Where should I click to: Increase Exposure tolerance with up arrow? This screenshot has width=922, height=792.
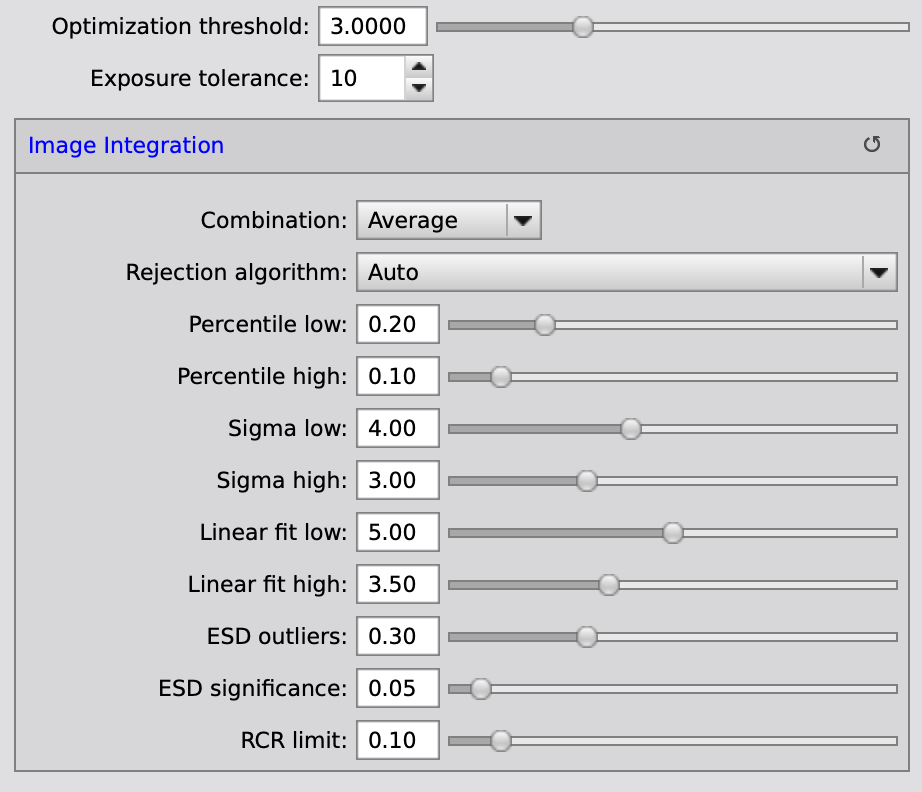click(420, 68)
